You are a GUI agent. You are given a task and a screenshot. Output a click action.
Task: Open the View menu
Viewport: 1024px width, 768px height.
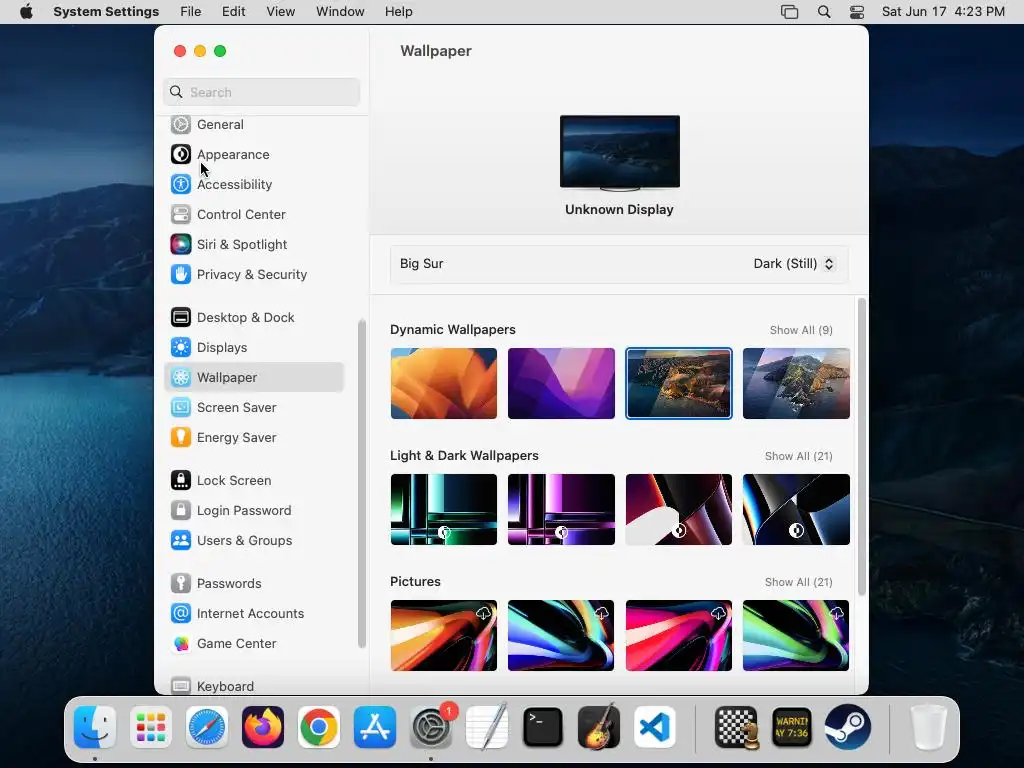click(x=281, y=12)
